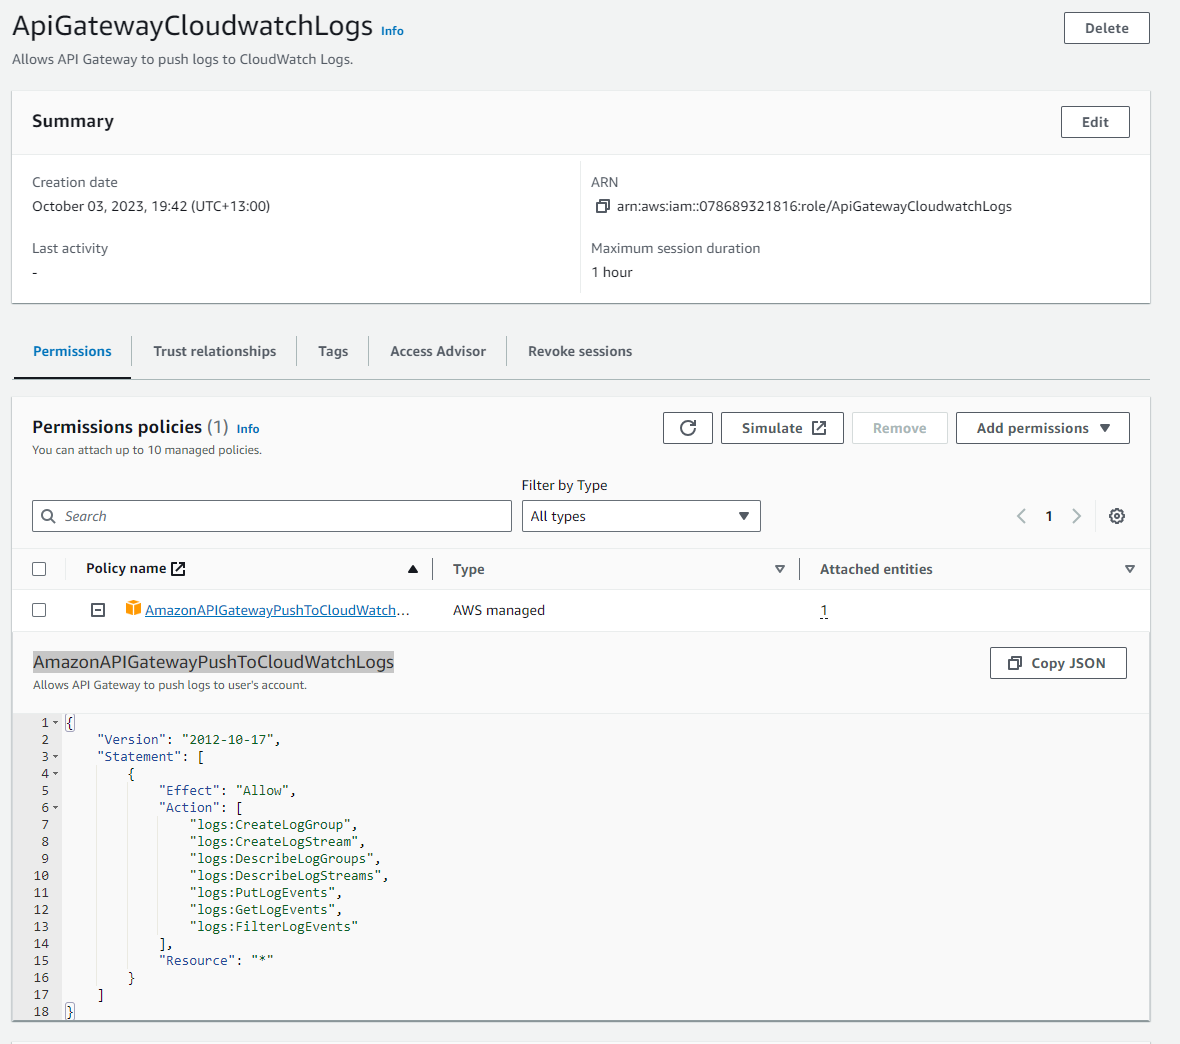Click the "logs:FilterLogEvents" JSON line

click(274, 927)
